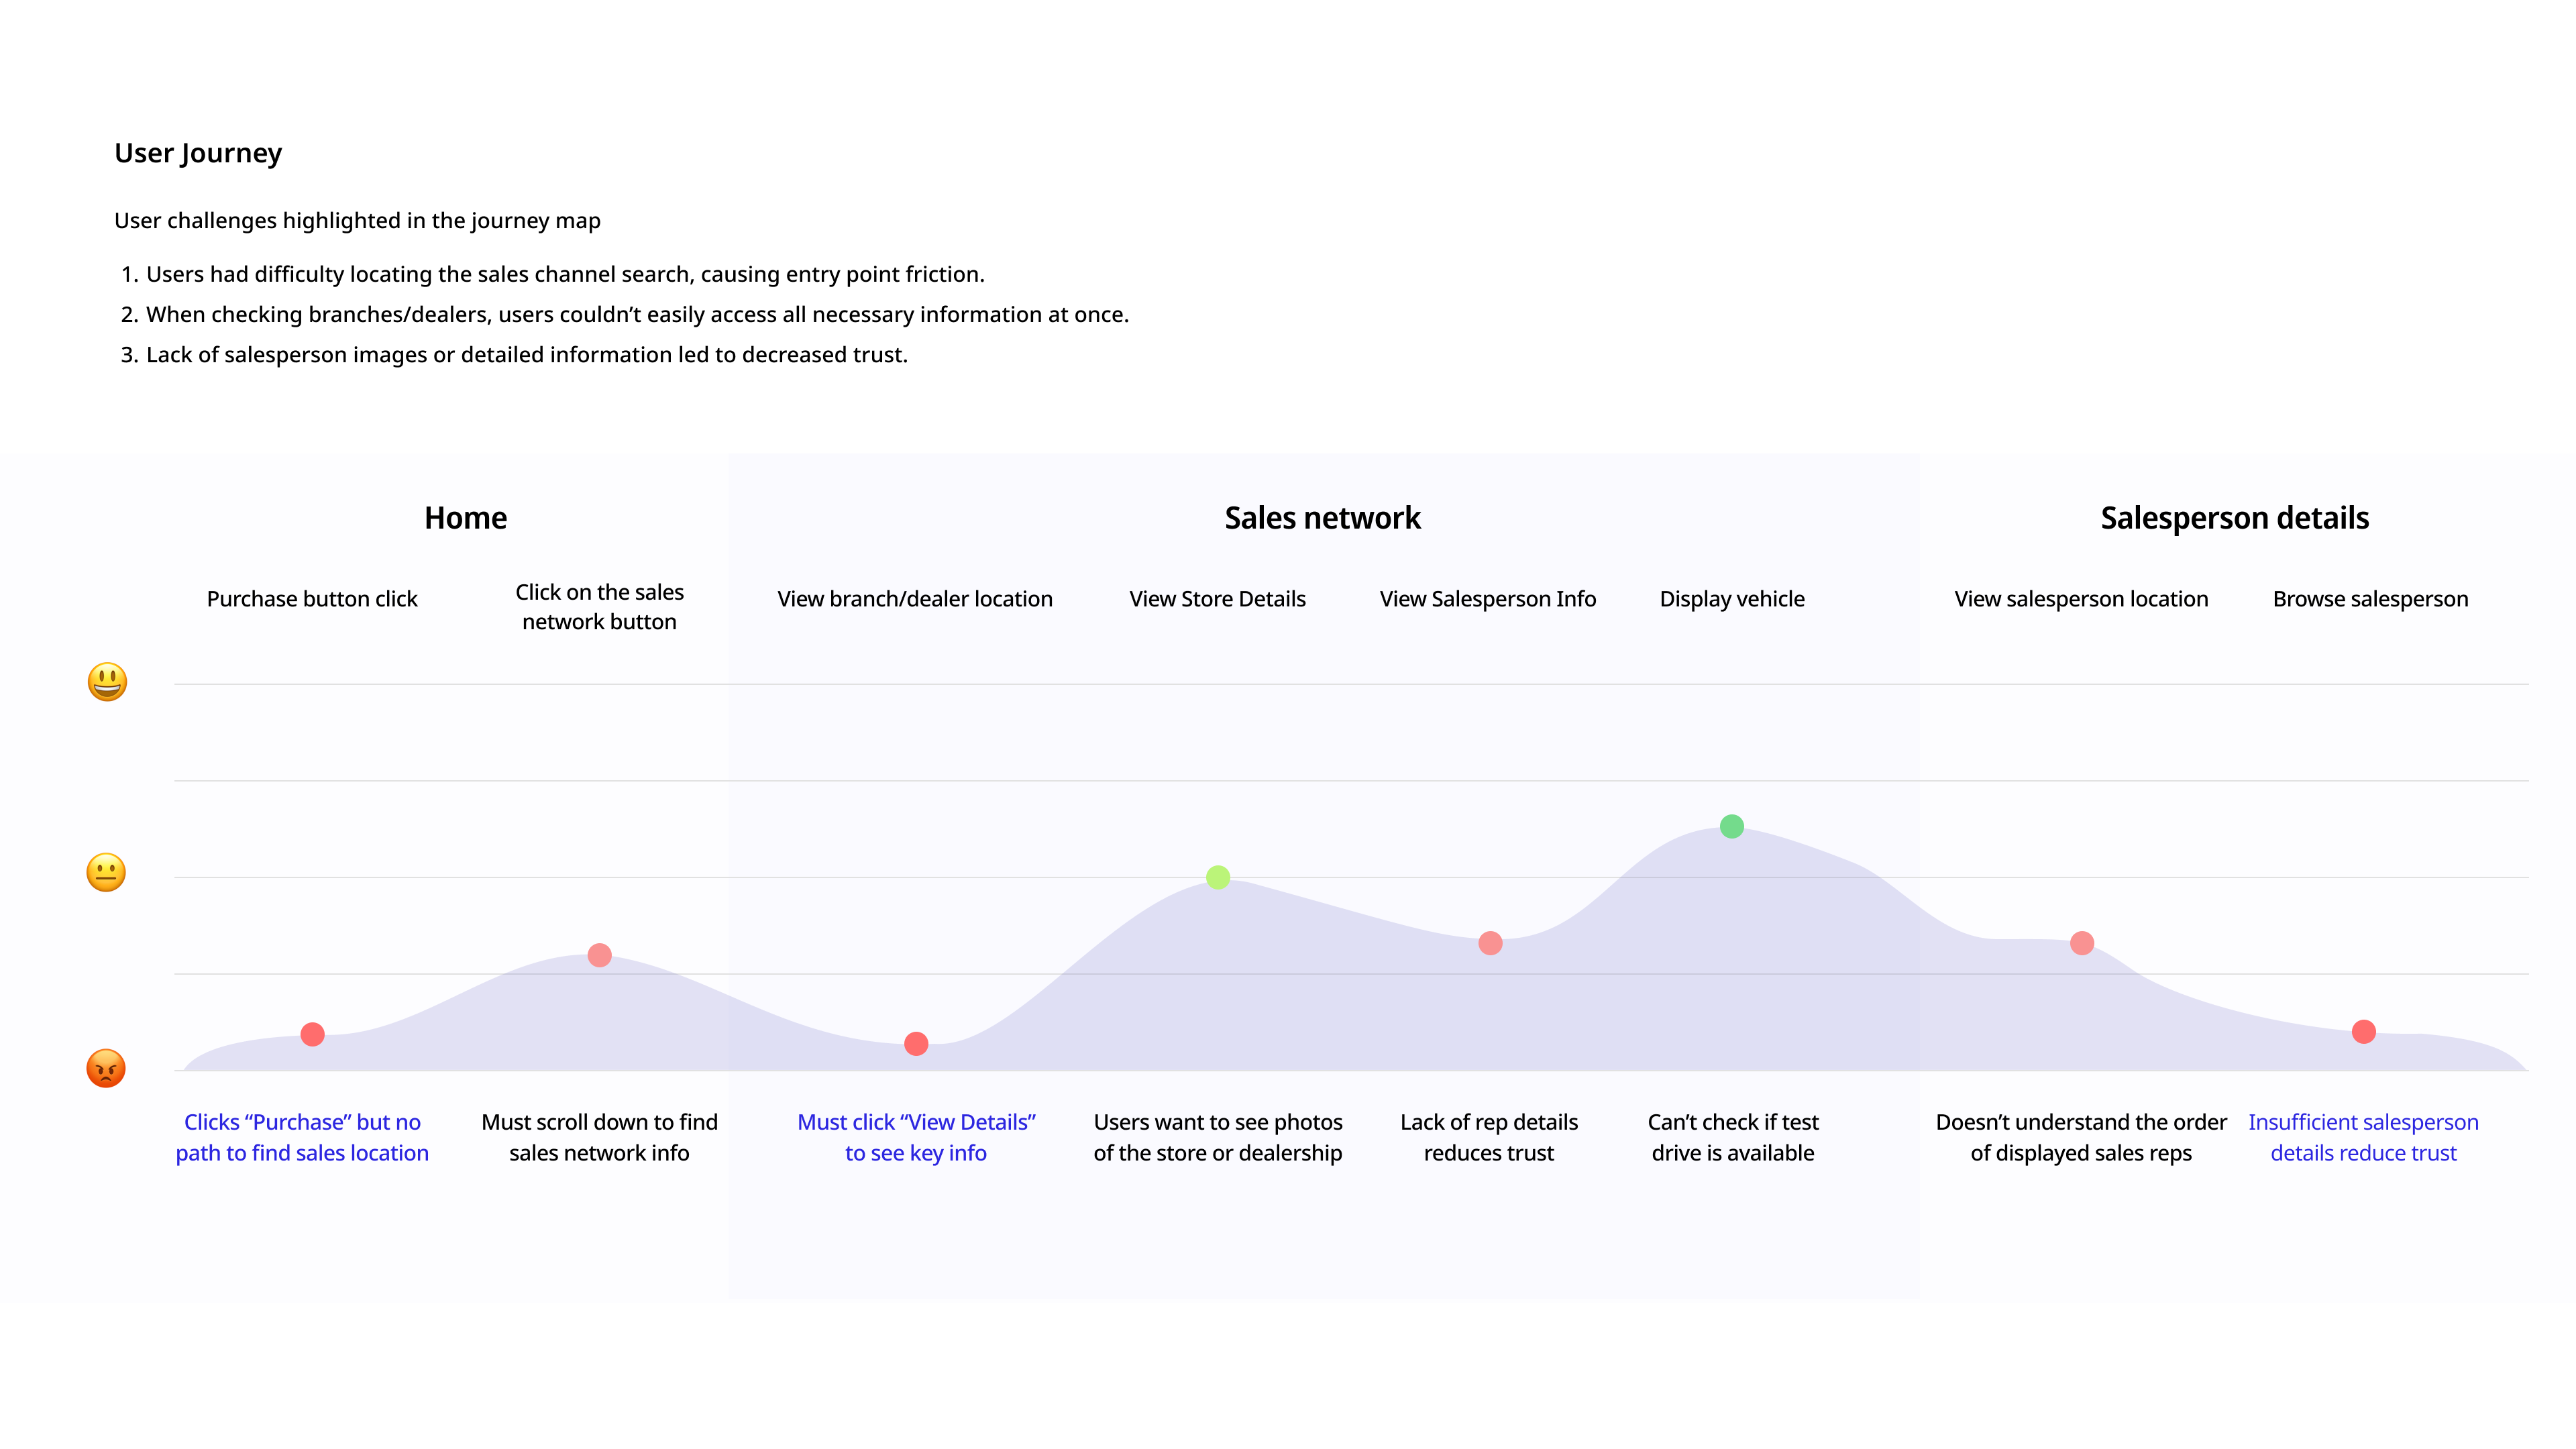2576x1449 pixels.
Task: Click the green dot above Display vehicle
Action: click(1732, 826)
